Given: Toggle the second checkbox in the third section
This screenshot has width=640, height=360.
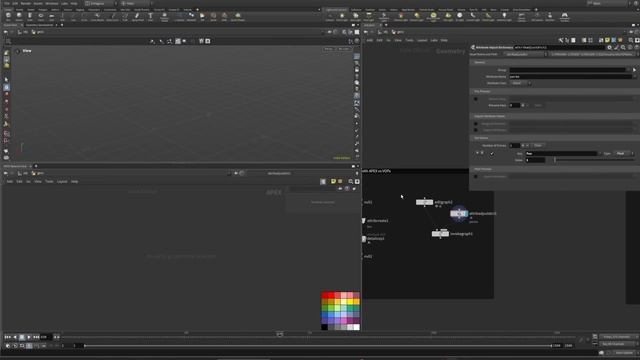Looking at the screenshot, I should (x=476, y=130).
